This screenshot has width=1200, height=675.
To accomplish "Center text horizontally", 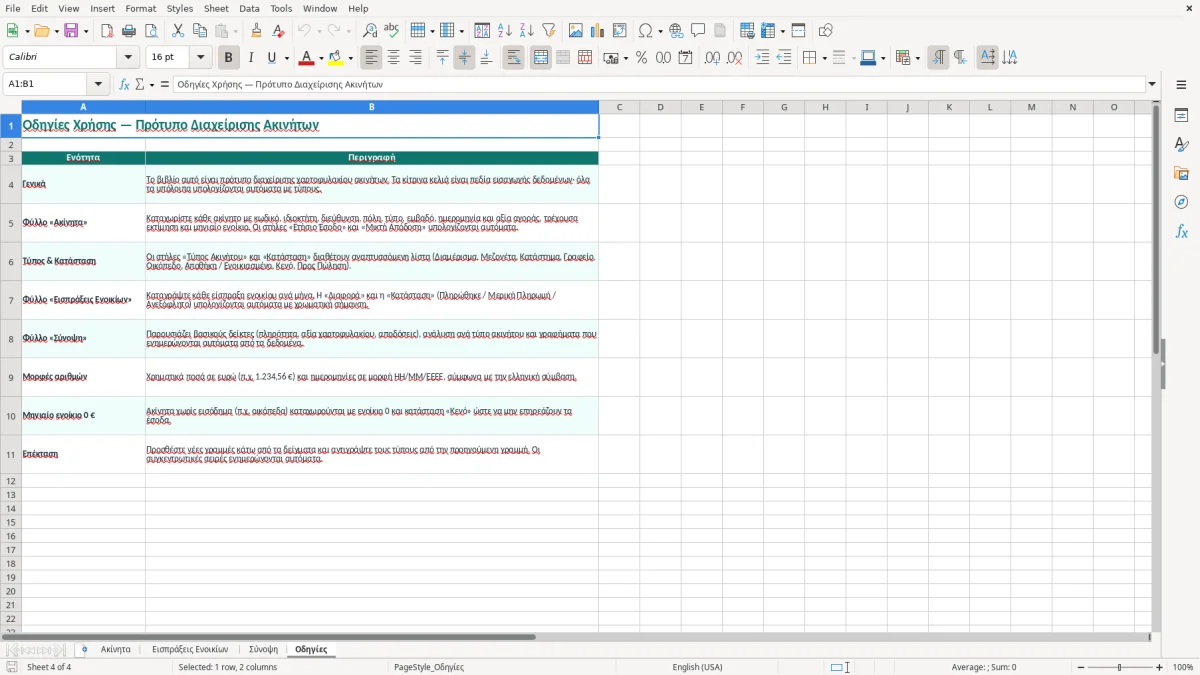I will [x=394, y=58].
